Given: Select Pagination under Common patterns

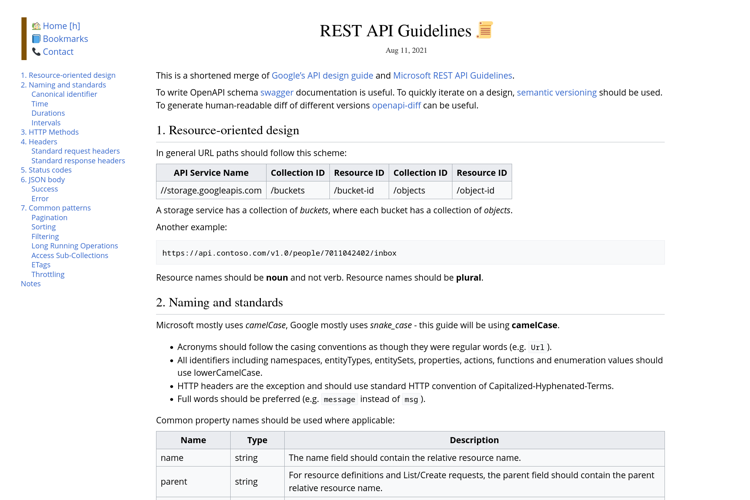Looking at the screenshot, I should (x=49, y=217).
